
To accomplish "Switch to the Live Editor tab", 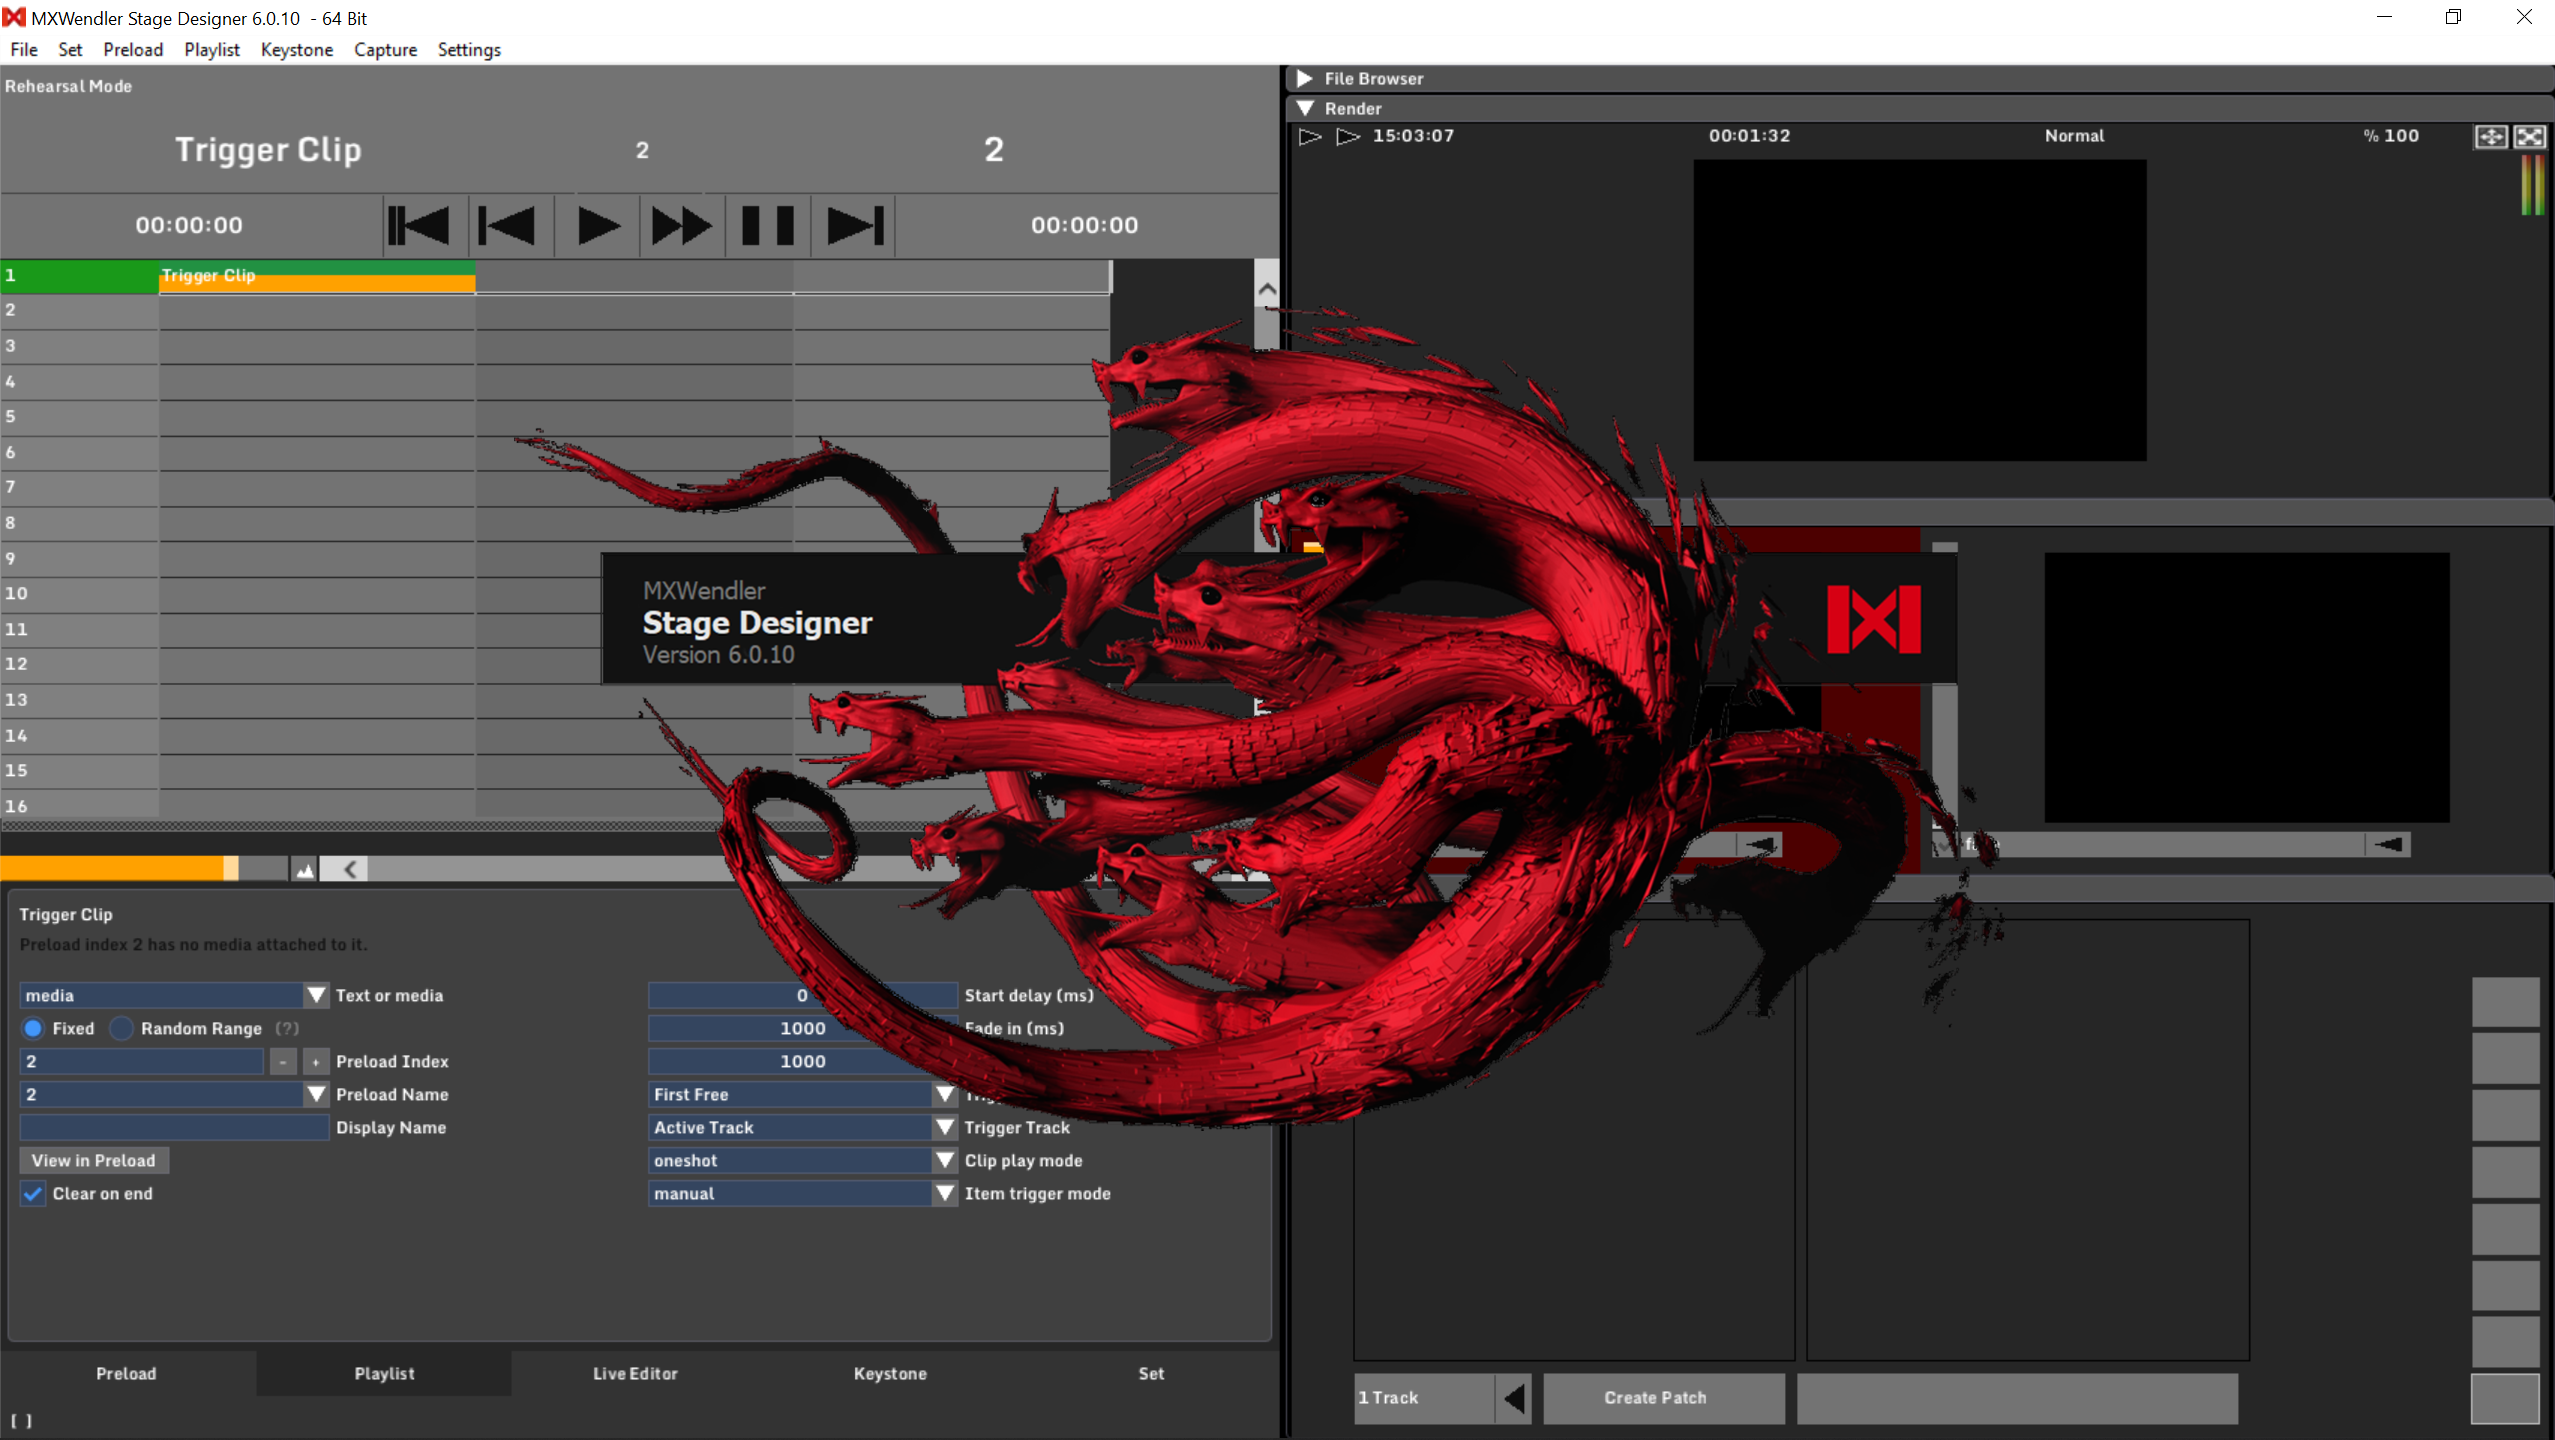I will [635, 1373].
